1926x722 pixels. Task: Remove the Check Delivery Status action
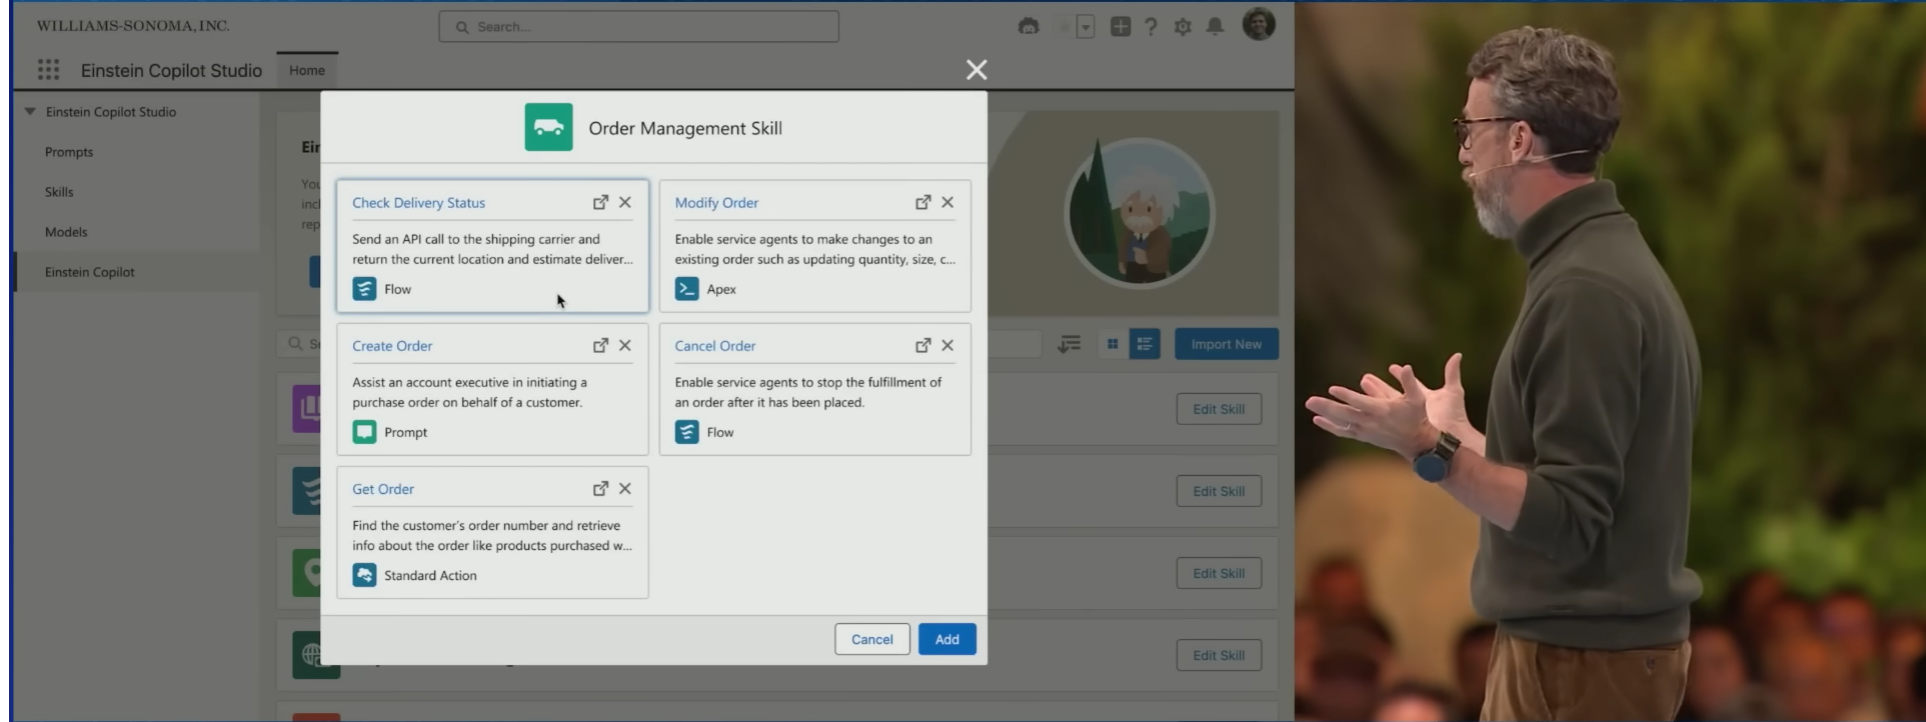click(625, 202)
